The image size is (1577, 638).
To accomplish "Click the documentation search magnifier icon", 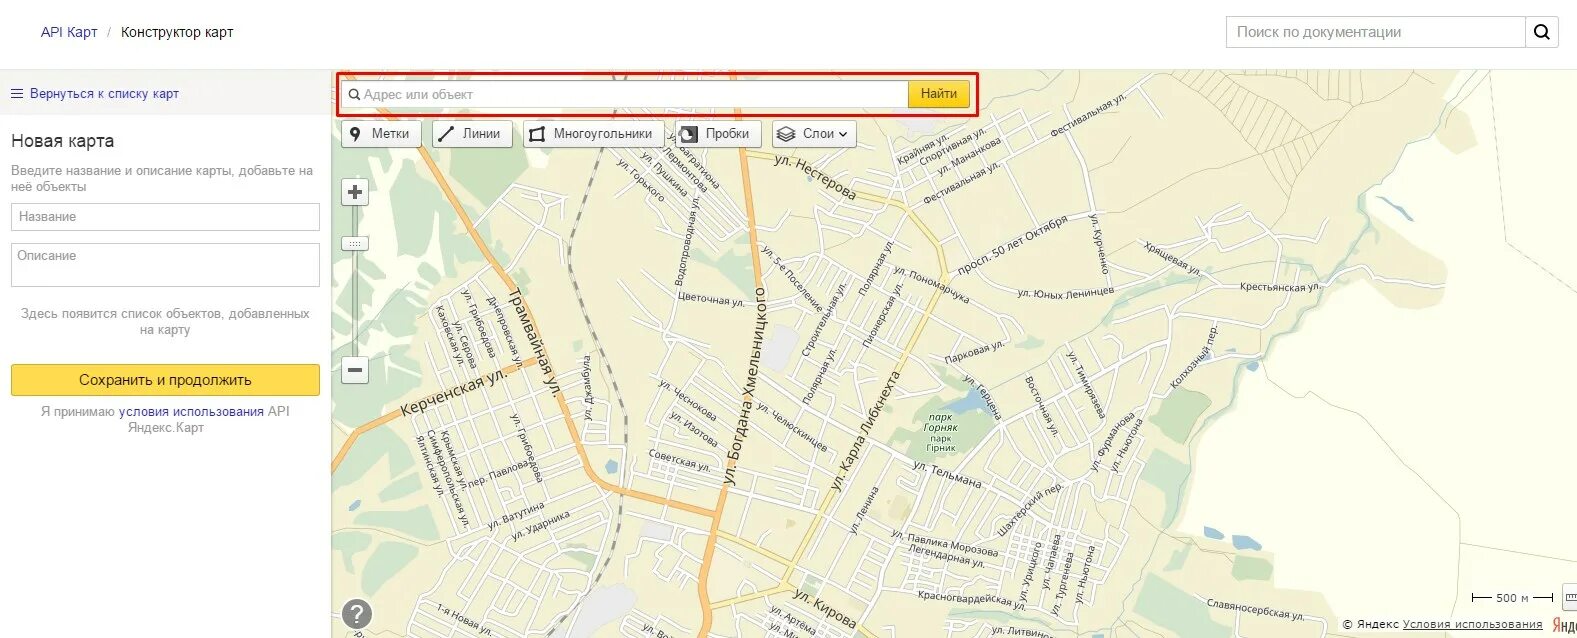I will point(1541,32).
